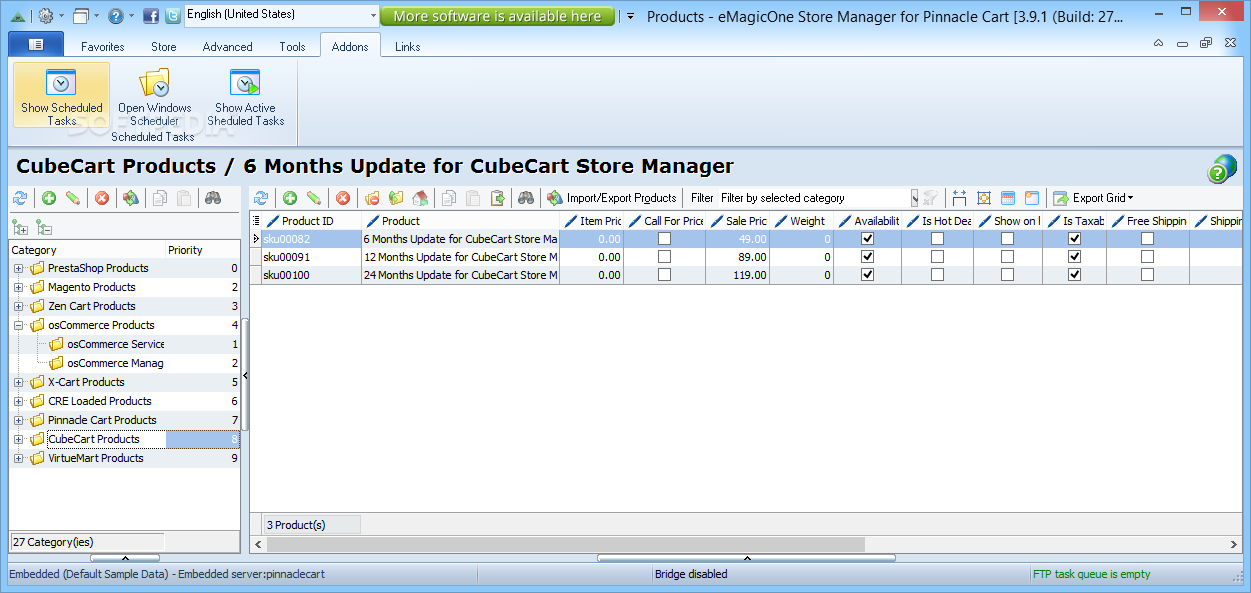Select the Addons ribbon tab

[350, 47]
